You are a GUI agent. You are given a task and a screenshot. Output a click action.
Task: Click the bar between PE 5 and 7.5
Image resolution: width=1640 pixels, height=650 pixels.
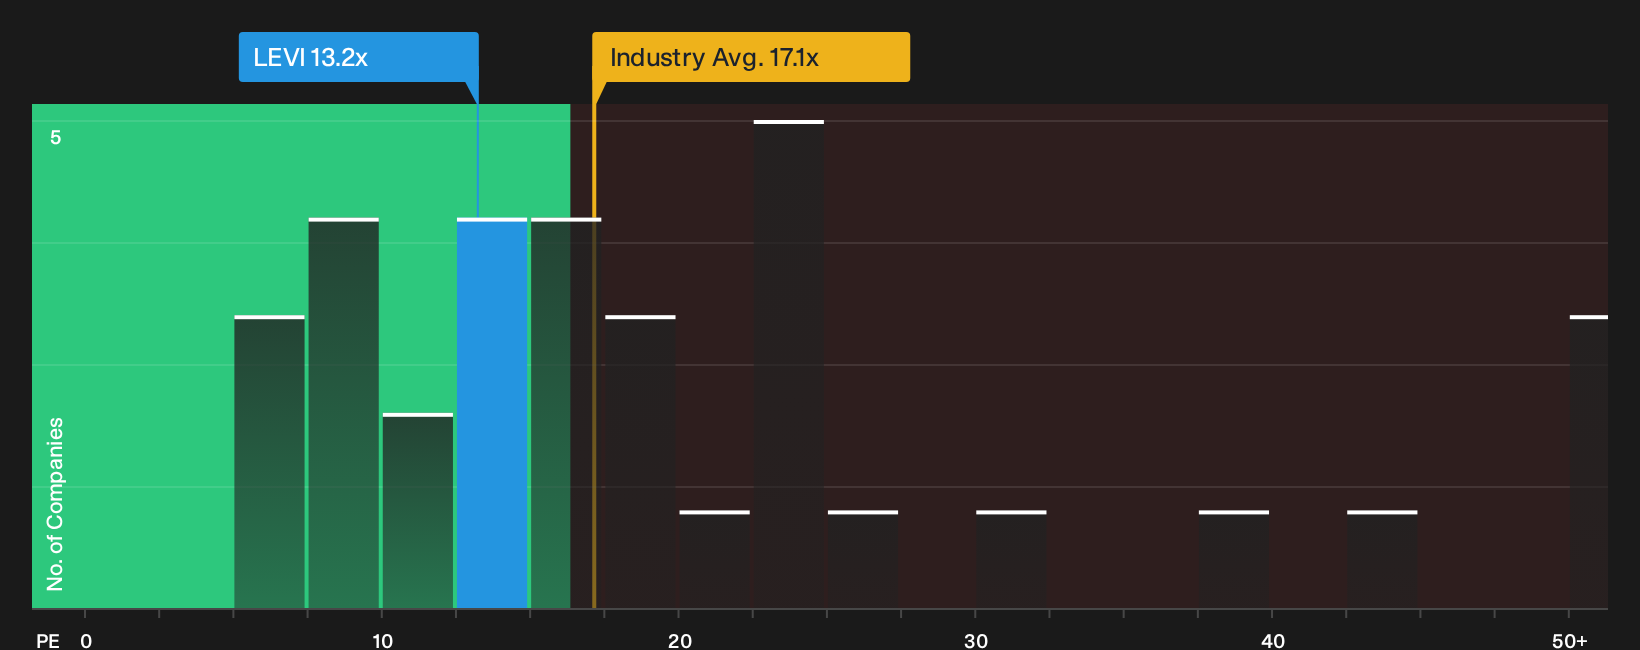tap(269, 462)
